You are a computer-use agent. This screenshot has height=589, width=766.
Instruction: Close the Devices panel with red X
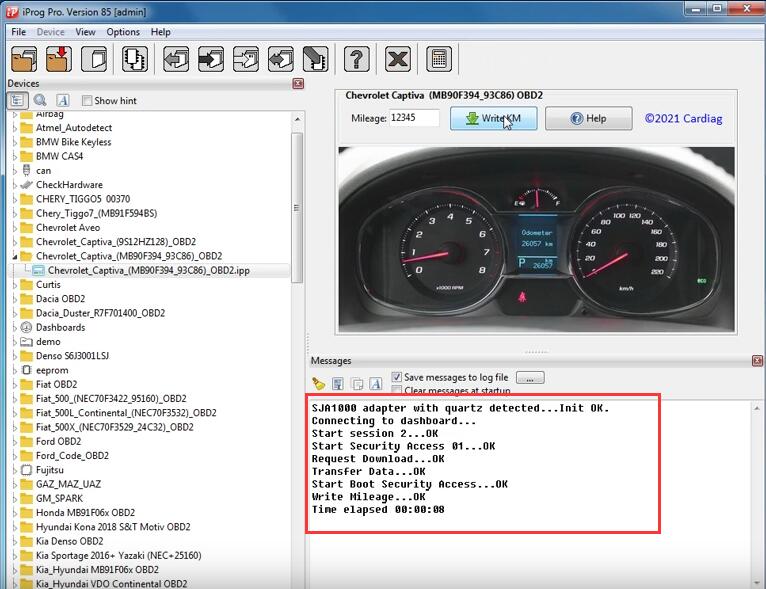click(x=298, y=84)
